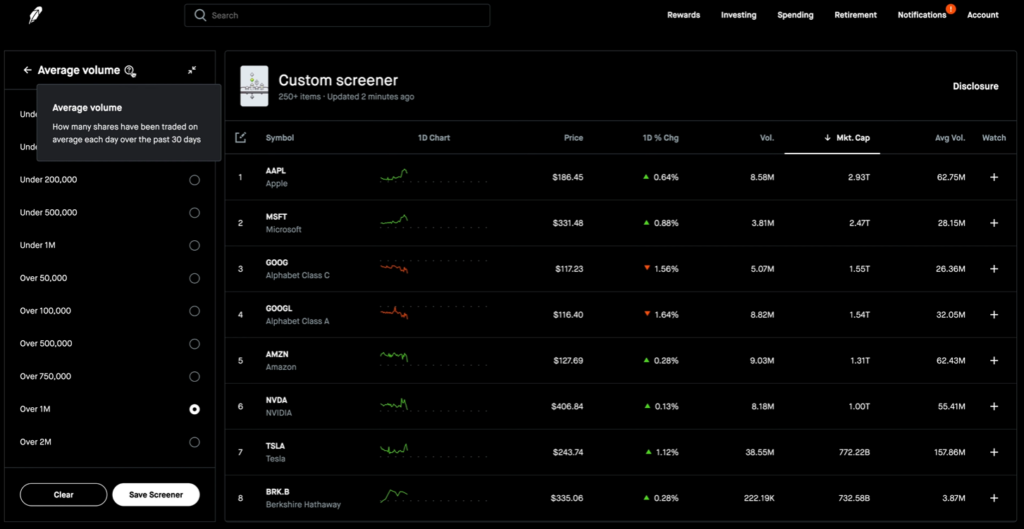This screenshot has width=1024, height=529.
Task: Open the Retirement nav item
Action: click(856, 15)
